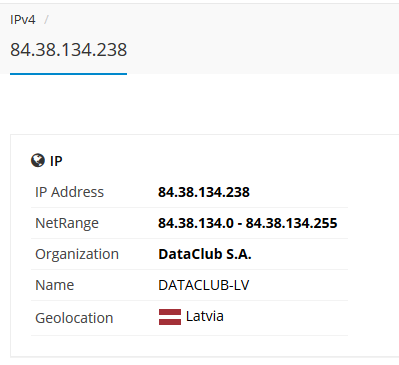
Task: Click the blue underline beneath the page title
Action: click(x=68, y=74)
